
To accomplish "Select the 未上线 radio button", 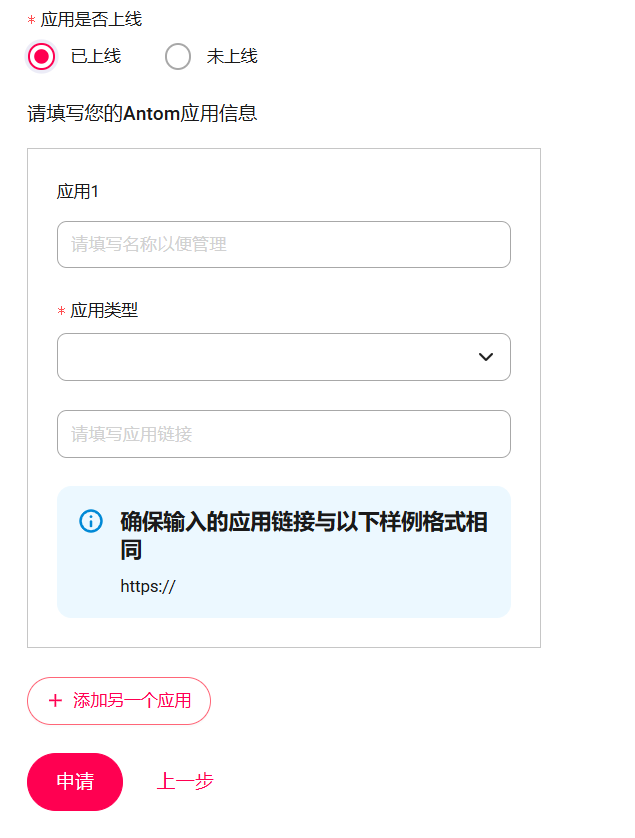I will [x=178, y=57].
